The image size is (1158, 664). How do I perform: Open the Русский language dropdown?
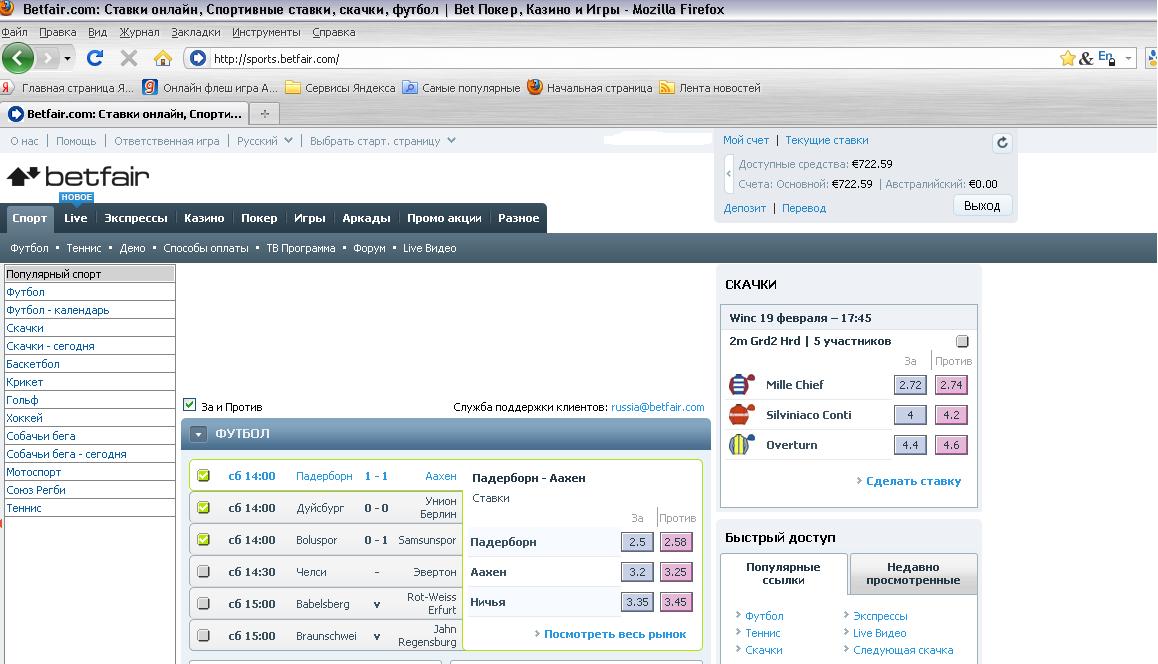click(264, 140)
